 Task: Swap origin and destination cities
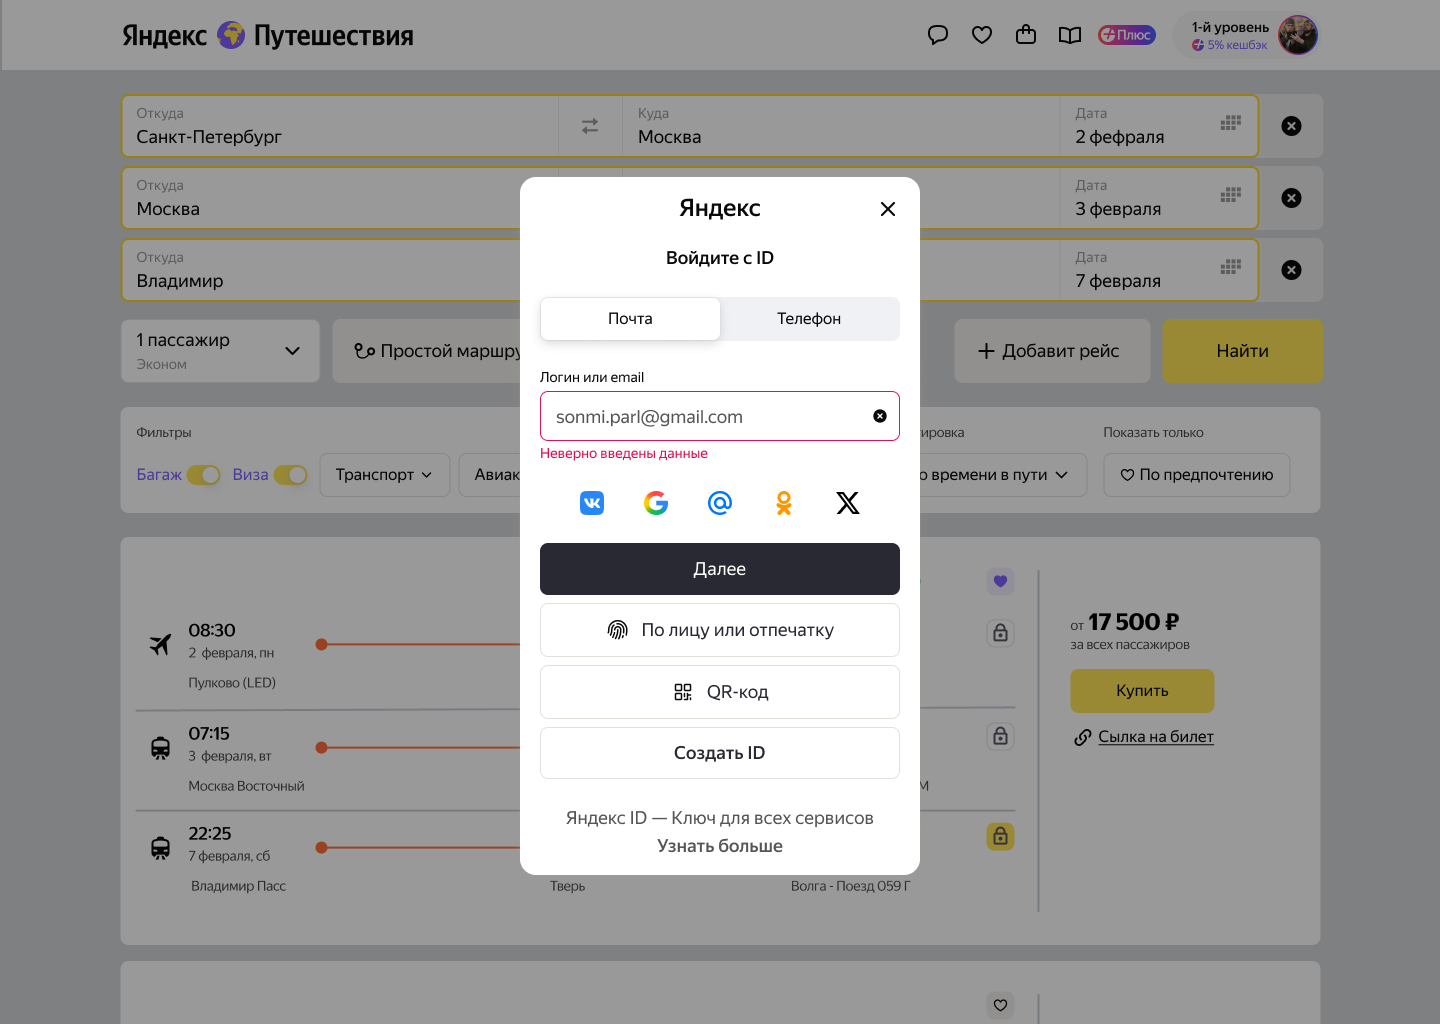pyautogui.click(x=590, y=126)
